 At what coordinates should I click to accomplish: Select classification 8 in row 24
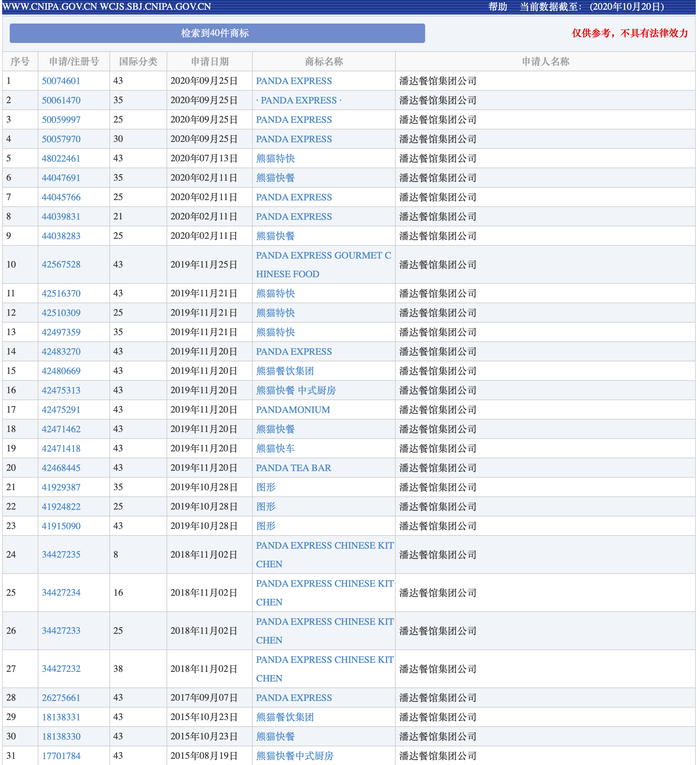pyautogui.click(x=116, y=555)
